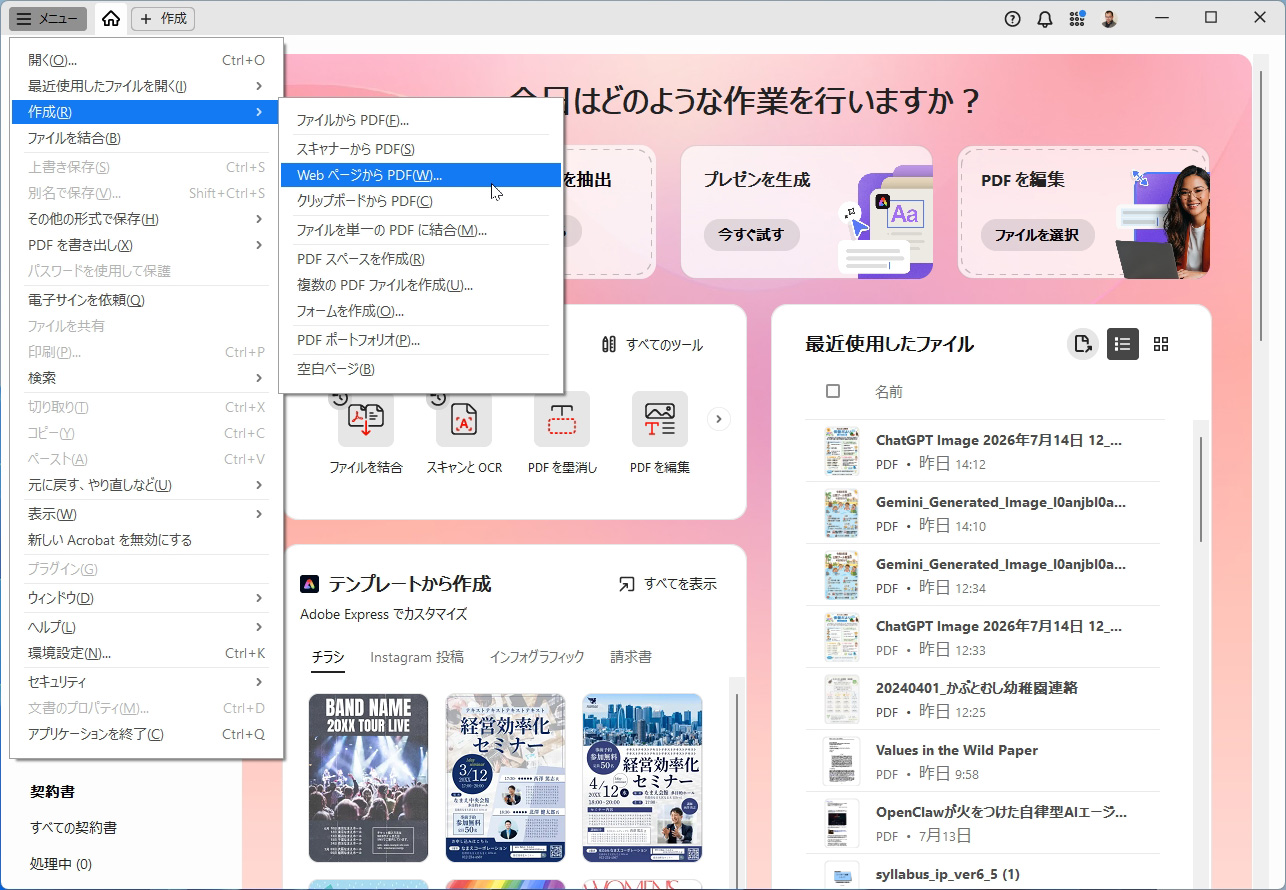Screen dimensions: 1286x890
Task: Click the 今すぐ試す button
Action: point(751,235)
